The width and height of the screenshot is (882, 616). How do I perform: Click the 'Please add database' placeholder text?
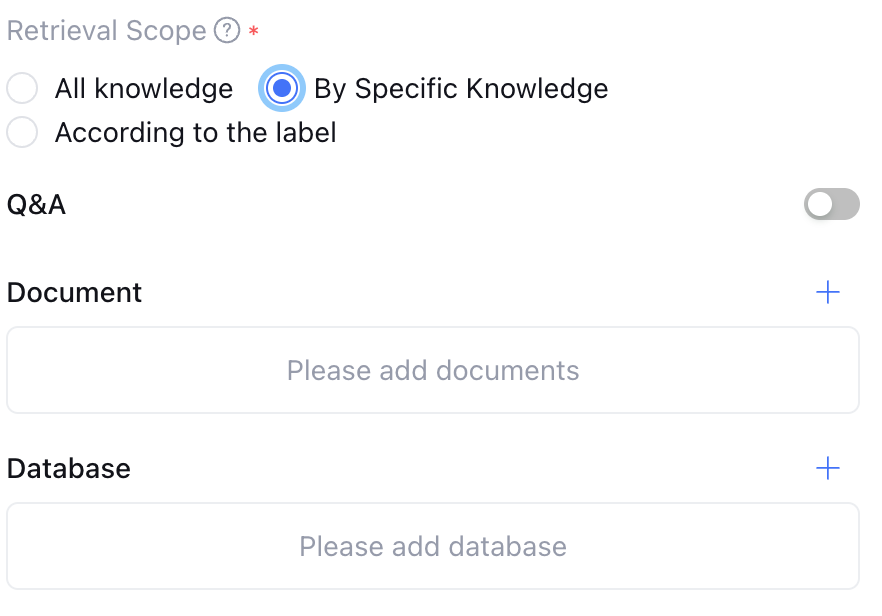(x=433, y=546)
